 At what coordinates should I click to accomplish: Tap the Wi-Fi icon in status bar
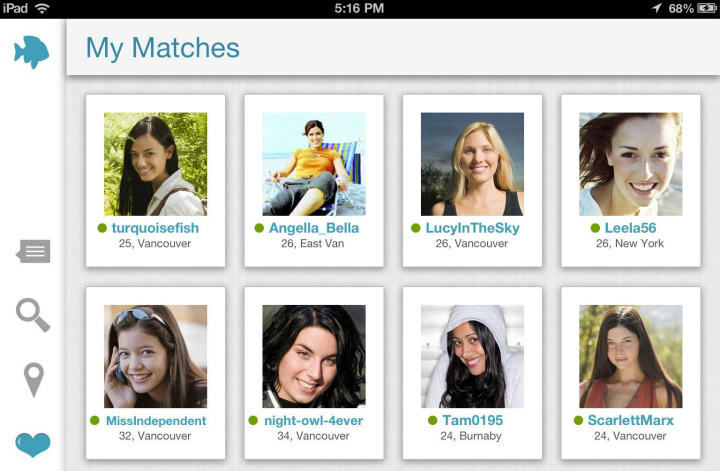point(42,8)
